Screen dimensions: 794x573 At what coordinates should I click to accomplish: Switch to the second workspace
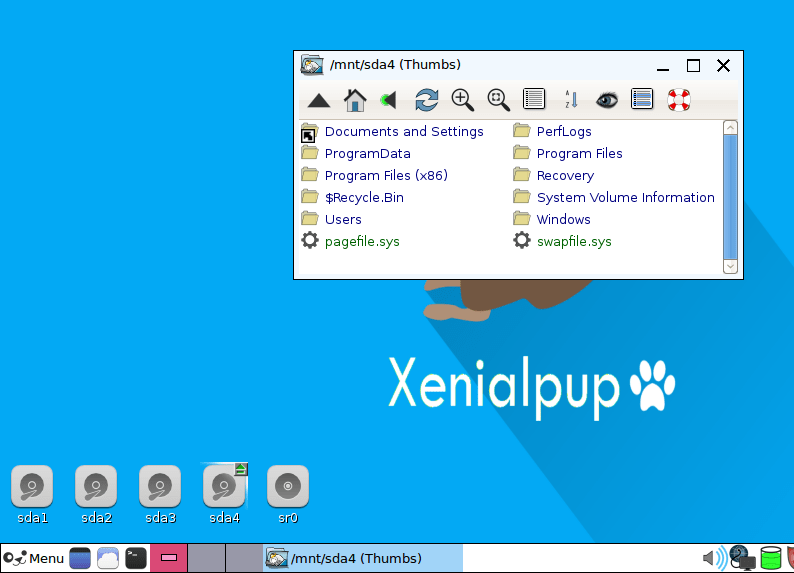[x=207, y=558]
